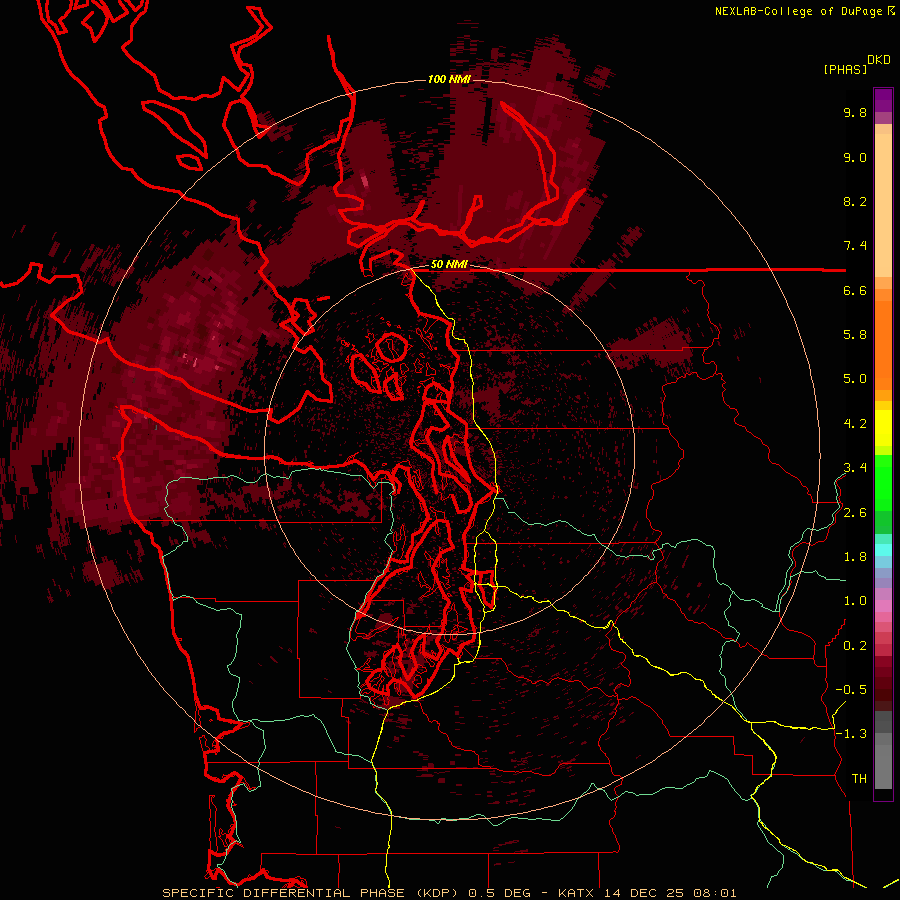900x900 pixels.
Task: Click the -1.3 value on color scale
Action: (x=851, y=734)
